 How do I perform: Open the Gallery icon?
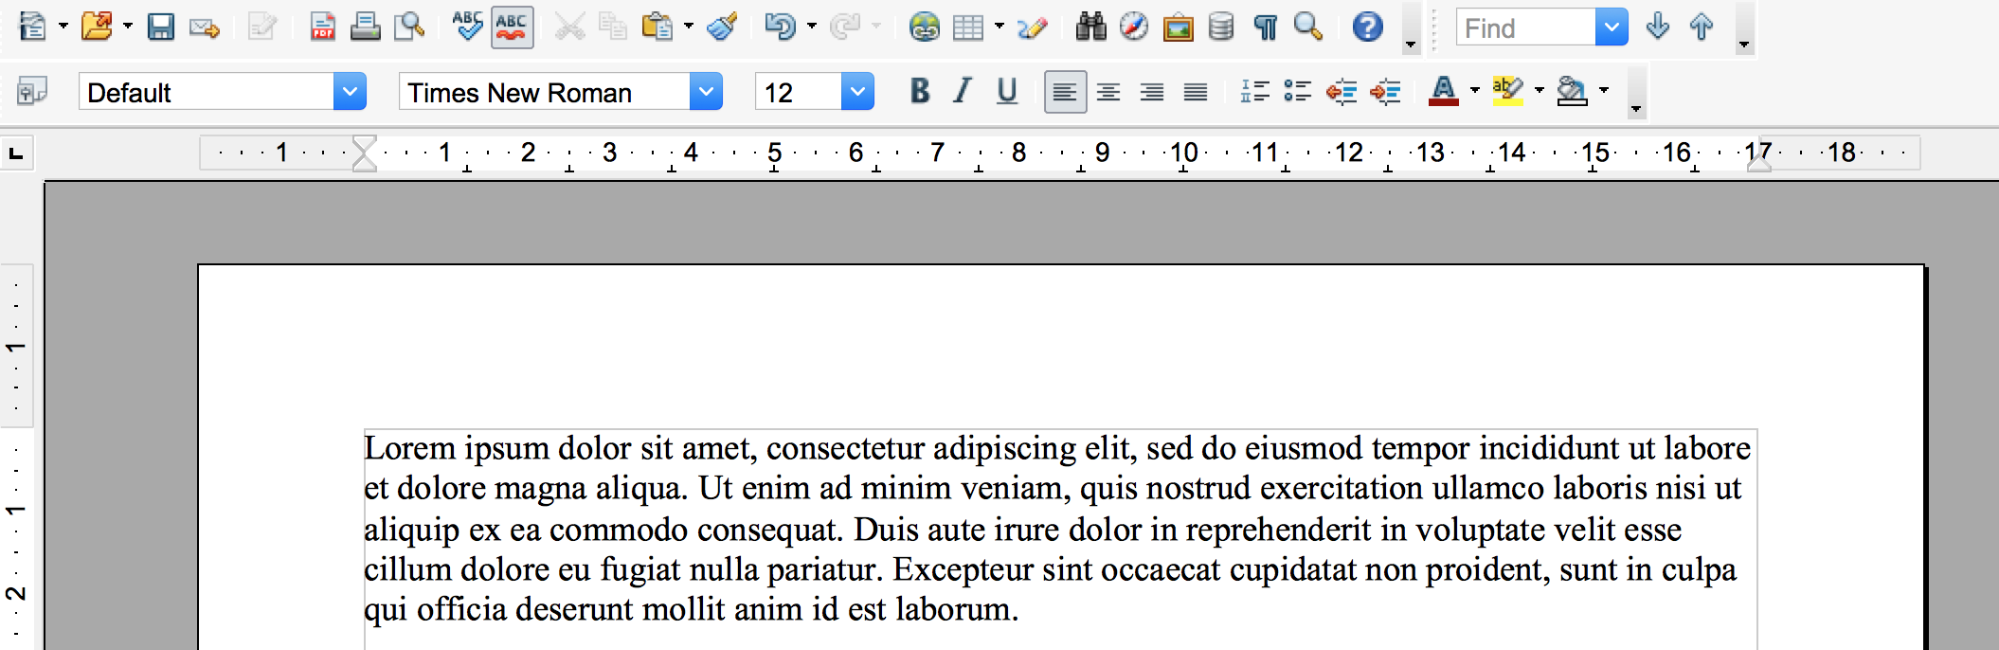coord(1178,27)
